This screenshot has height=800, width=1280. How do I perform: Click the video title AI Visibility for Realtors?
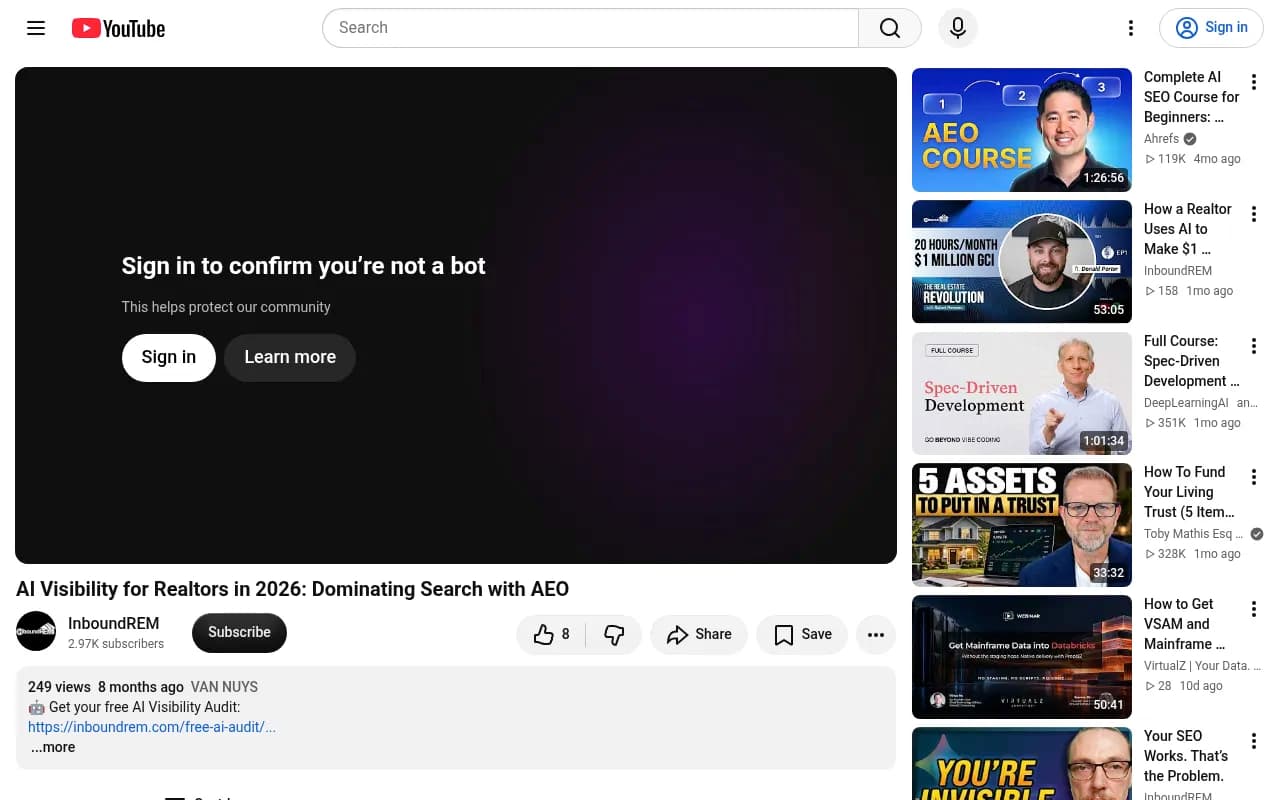tap(292, 589)
